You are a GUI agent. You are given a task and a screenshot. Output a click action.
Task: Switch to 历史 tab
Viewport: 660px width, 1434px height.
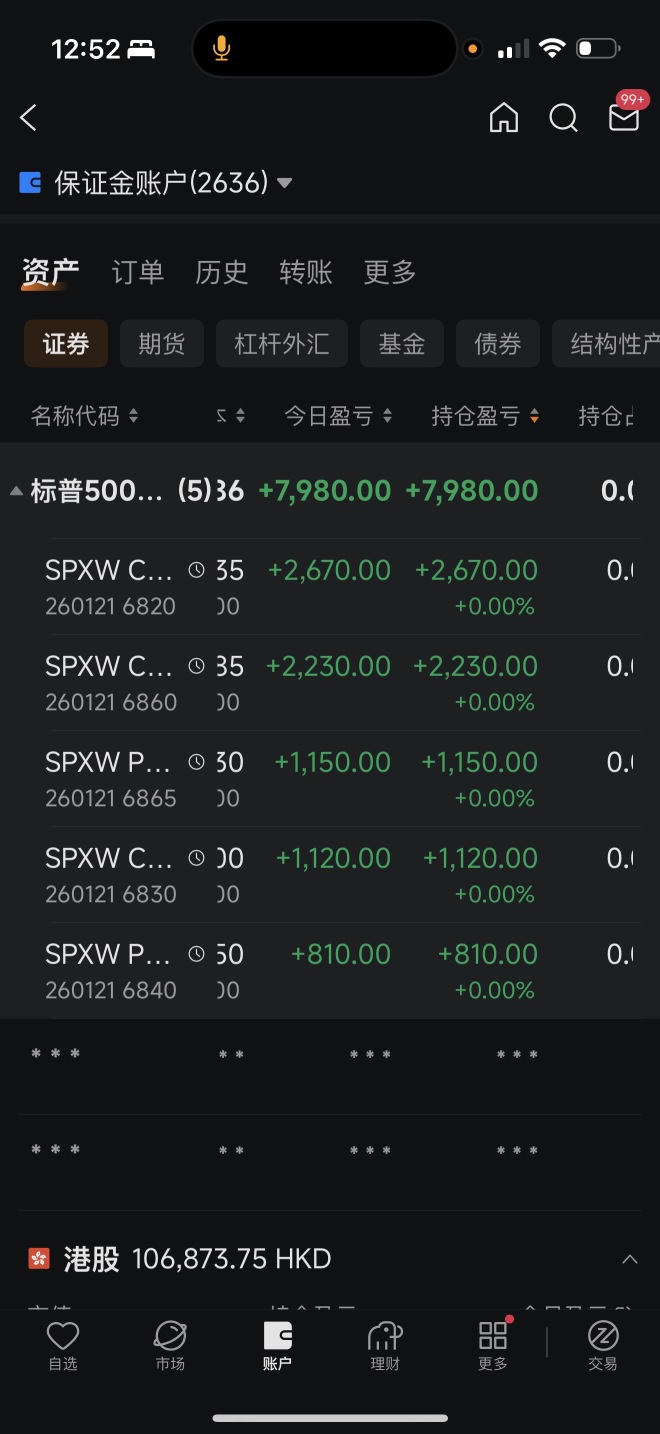point(222,272)
